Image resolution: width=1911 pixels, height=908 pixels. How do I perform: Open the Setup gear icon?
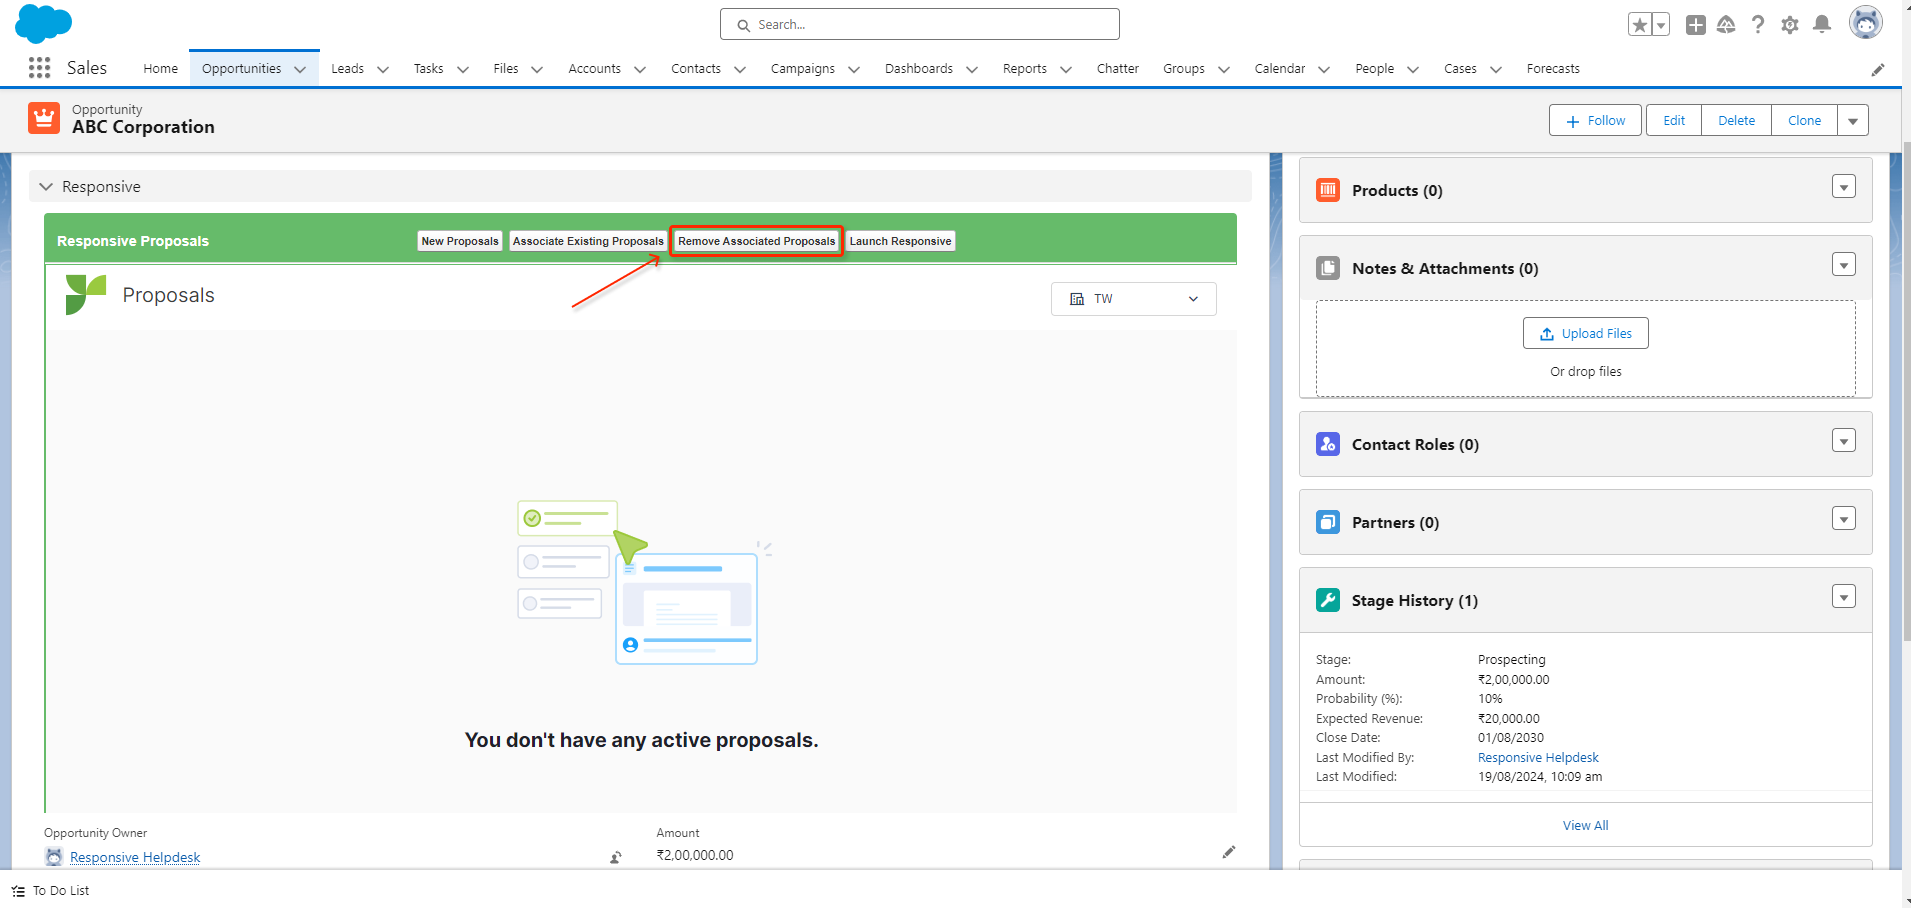tap(1790, 25)
